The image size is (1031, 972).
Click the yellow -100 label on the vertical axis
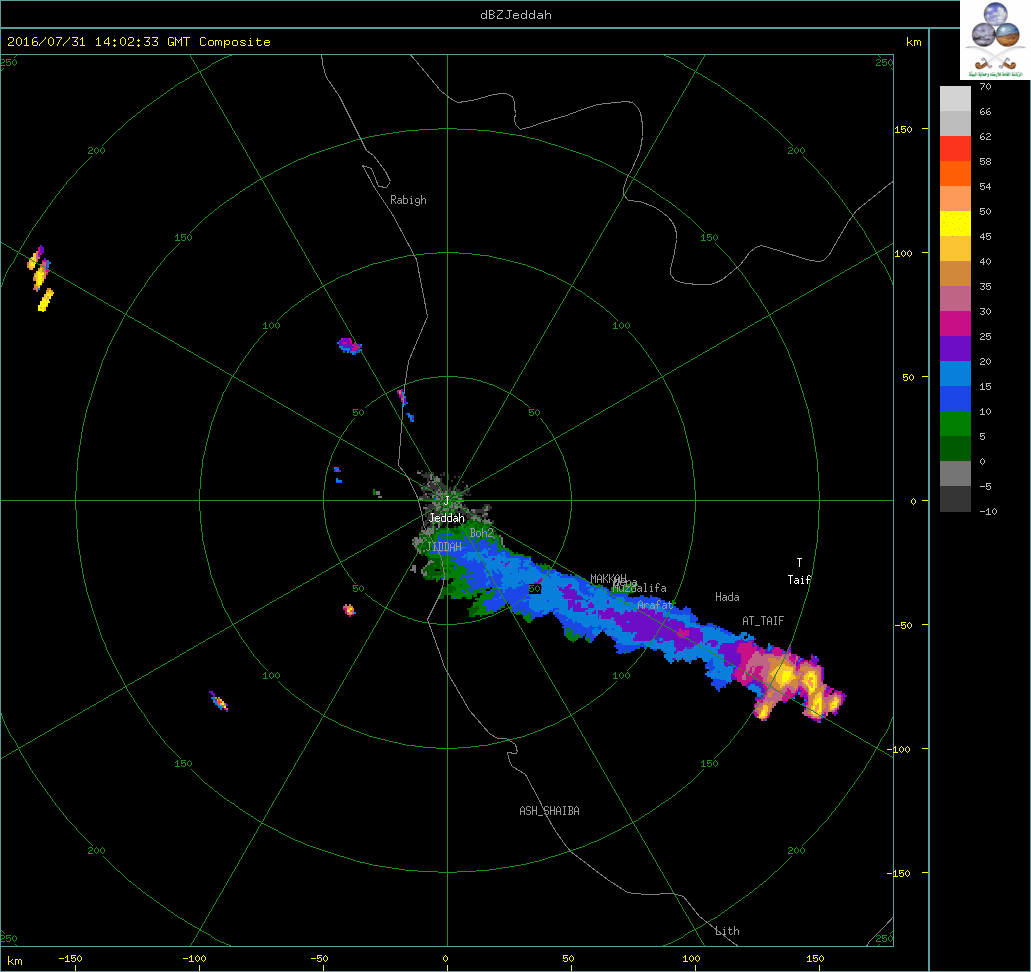[898, 749]
